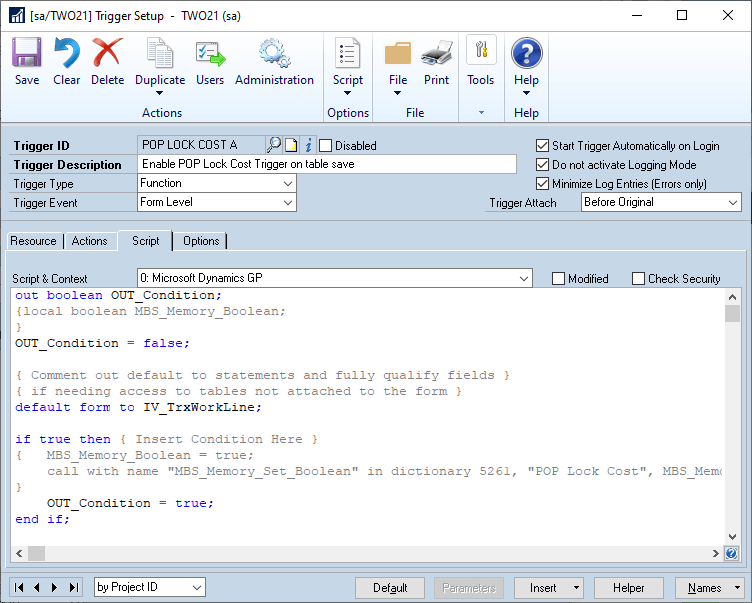Click the Save floppy disk icon
Screen dimensions: 752x603
(26, 52)
